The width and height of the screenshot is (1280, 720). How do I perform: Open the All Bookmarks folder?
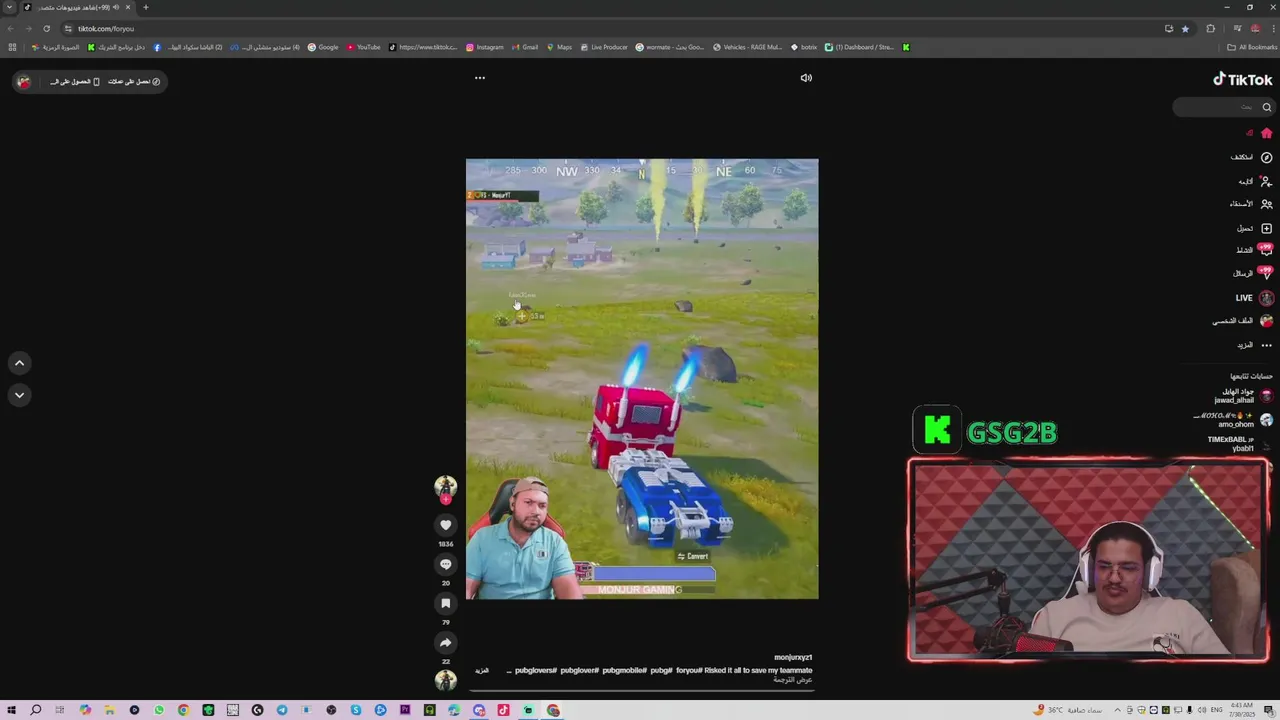point(1251,47)
